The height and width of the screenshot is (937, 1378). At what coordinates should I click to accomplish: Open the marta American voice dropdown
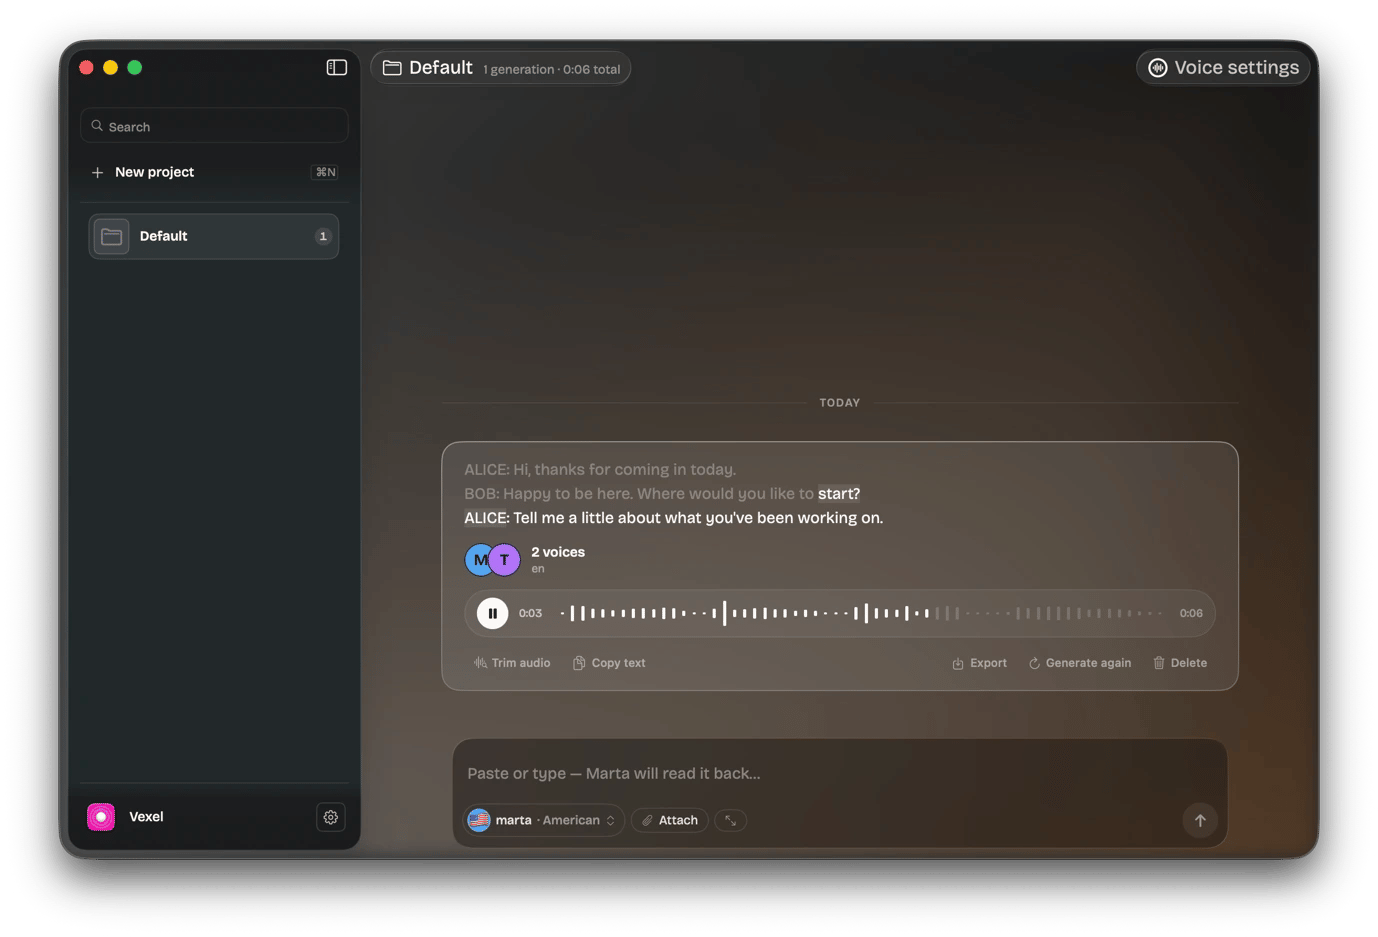click(x=544, y=820)
